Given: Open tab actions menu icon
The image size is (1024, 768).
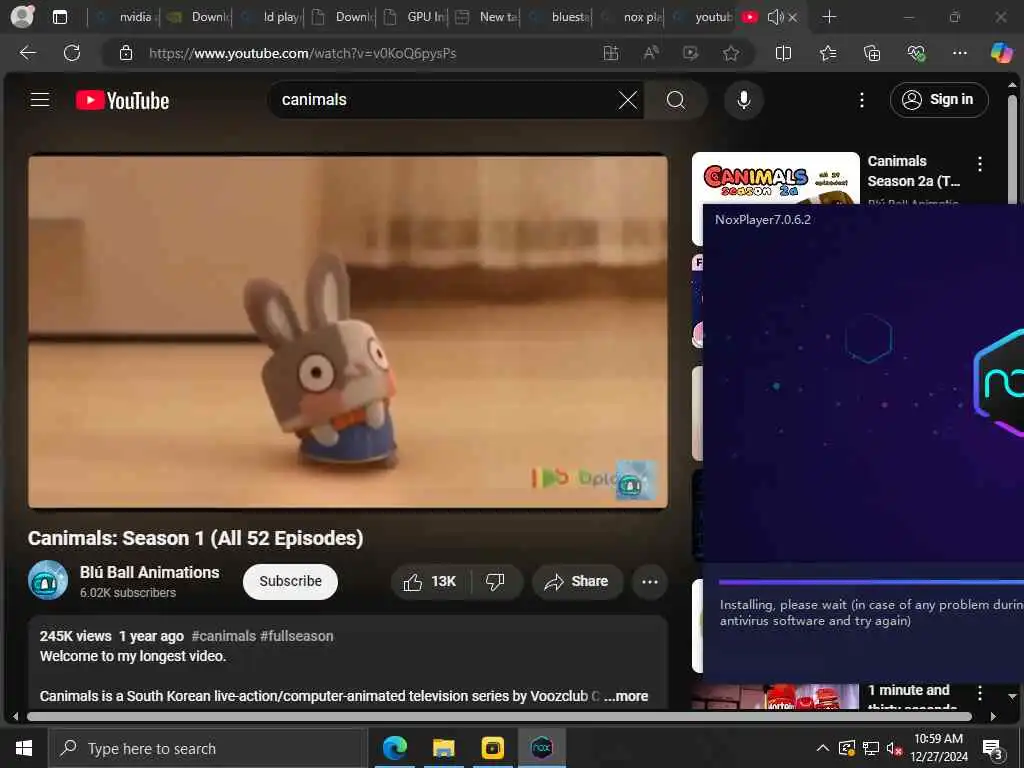Looking at the screenshot, I should [x=59, y=17].
